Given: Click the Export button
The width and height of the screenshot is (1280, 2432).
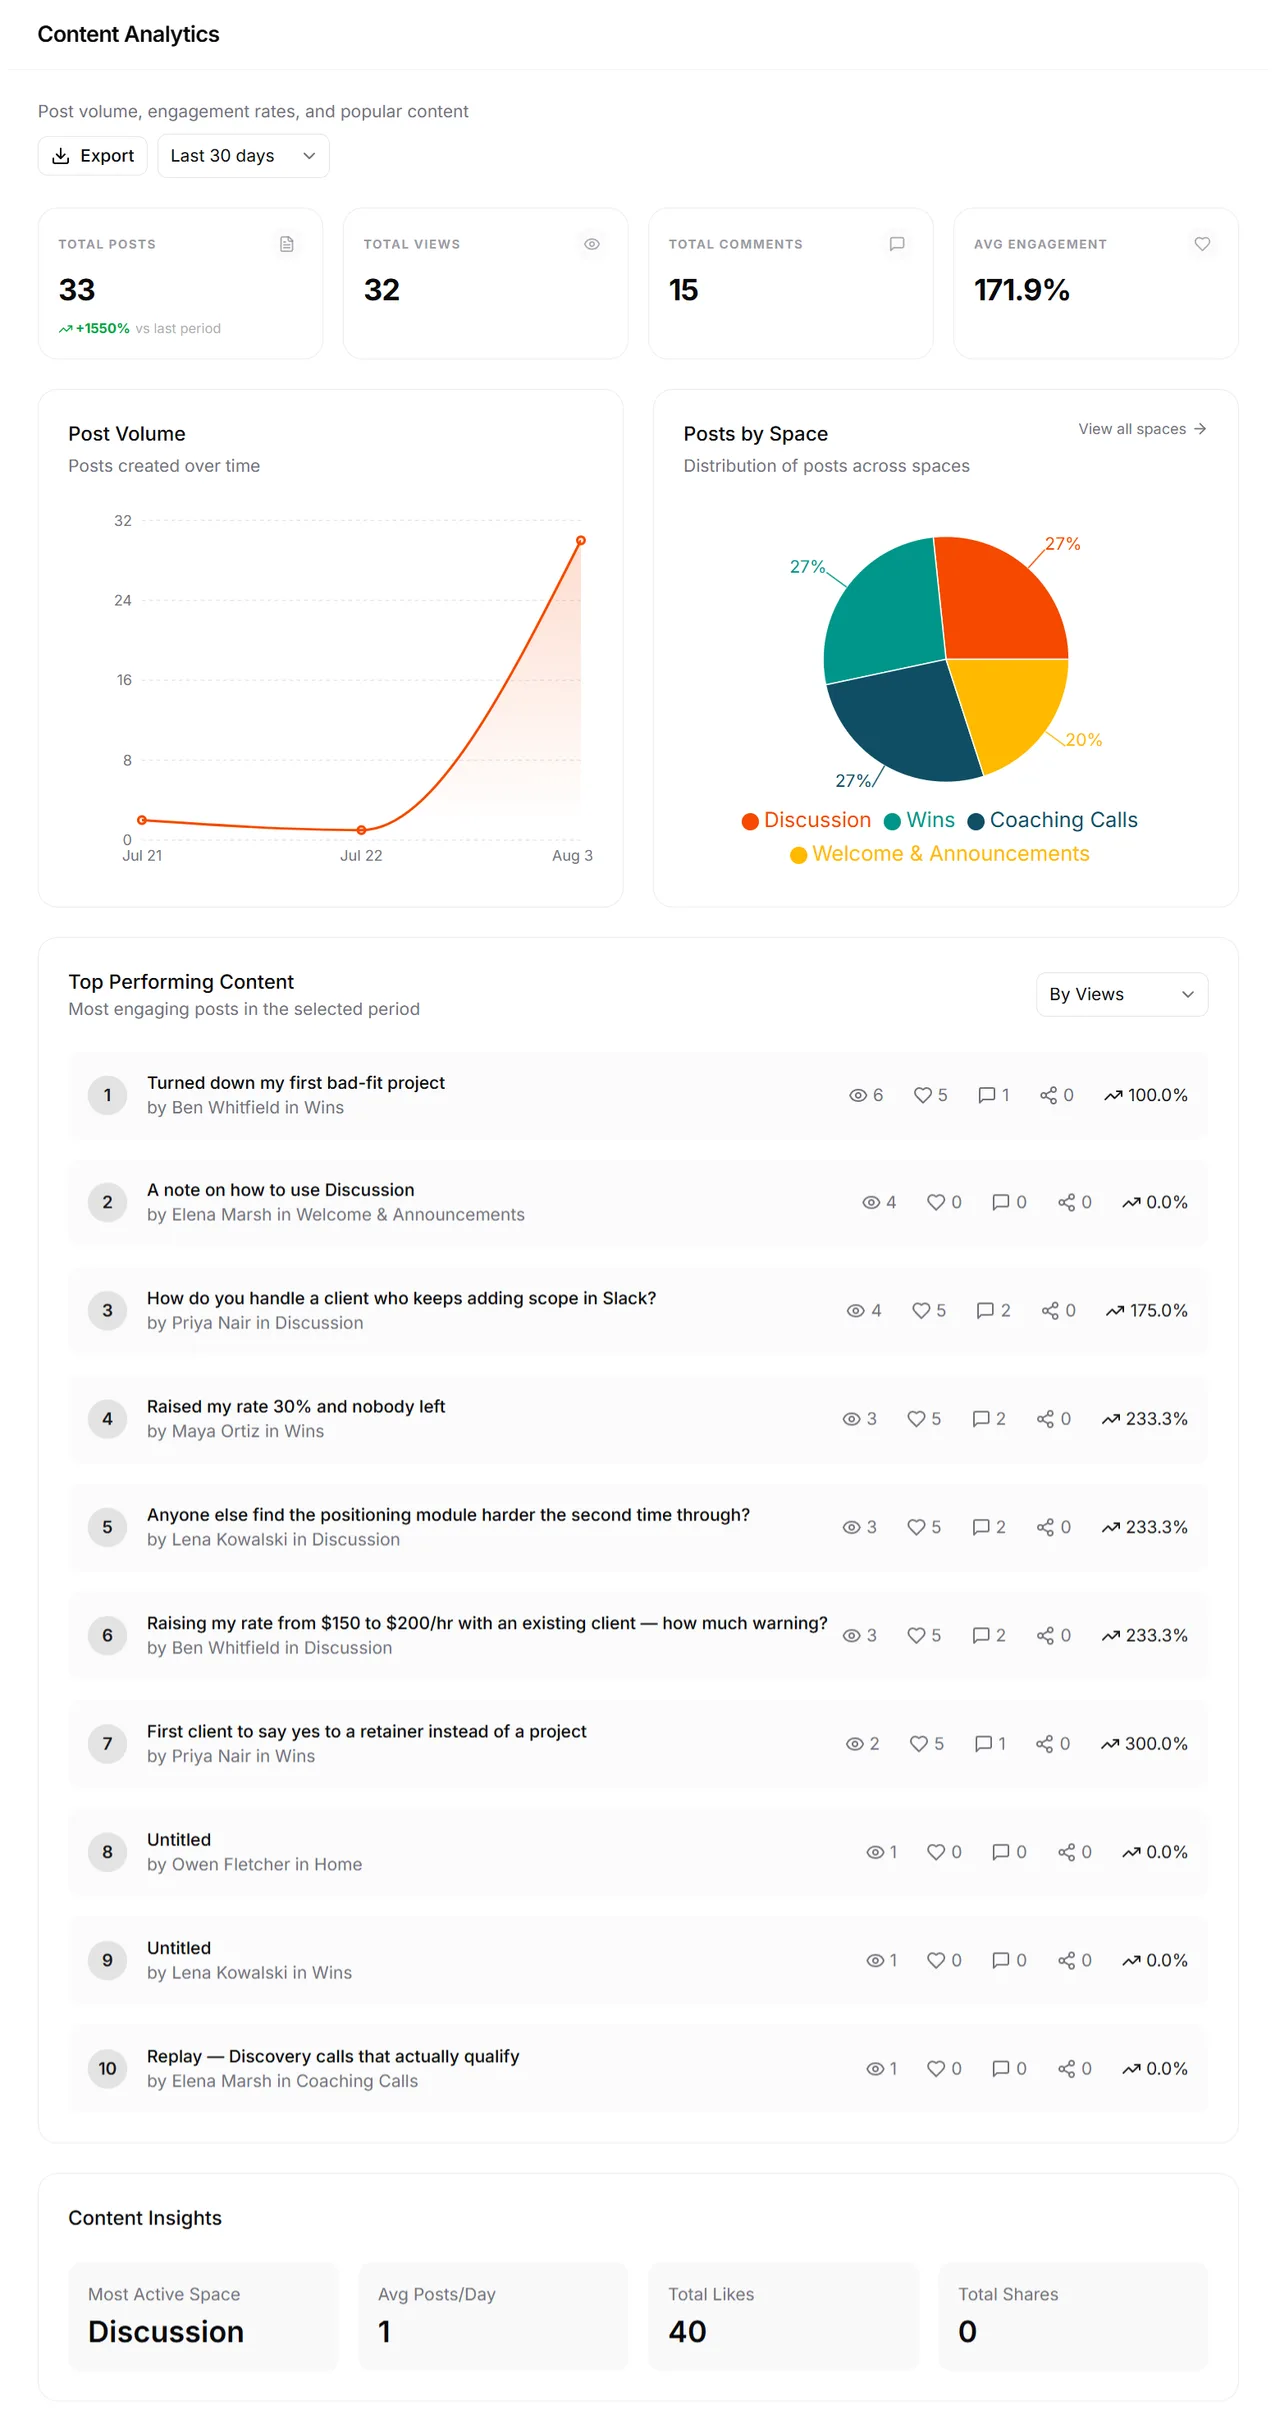Looking at the screenshot, I should point(93,156).
